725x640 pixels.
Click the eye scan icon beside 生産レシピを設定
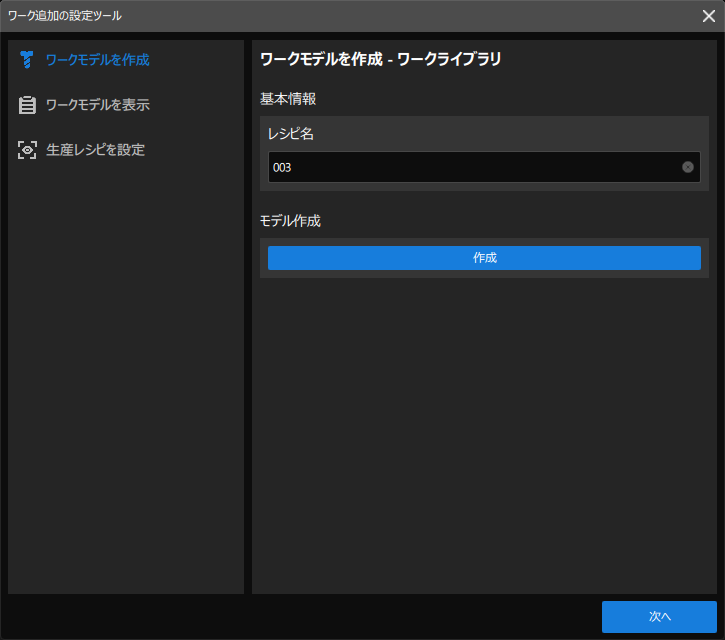(x=27, y=150)
